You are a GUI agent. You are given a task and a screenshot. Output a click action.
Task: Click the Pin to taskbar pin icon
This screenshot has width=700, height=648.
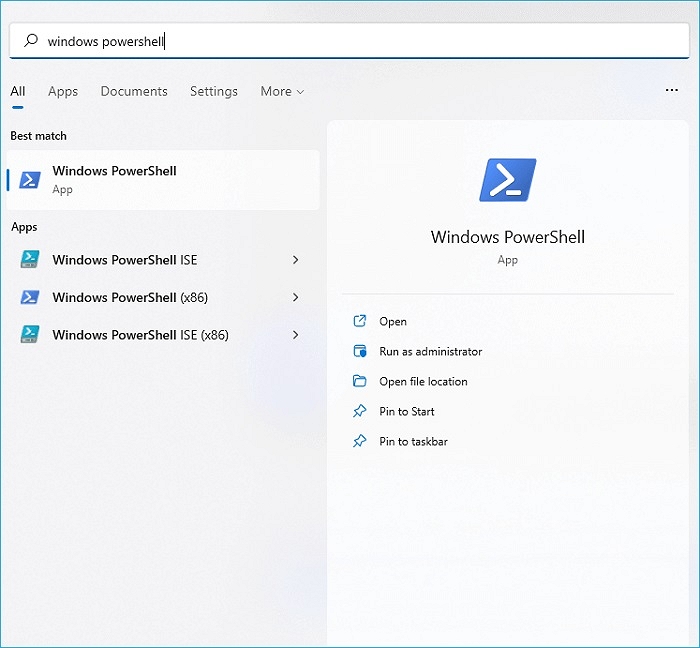point(360,441)
